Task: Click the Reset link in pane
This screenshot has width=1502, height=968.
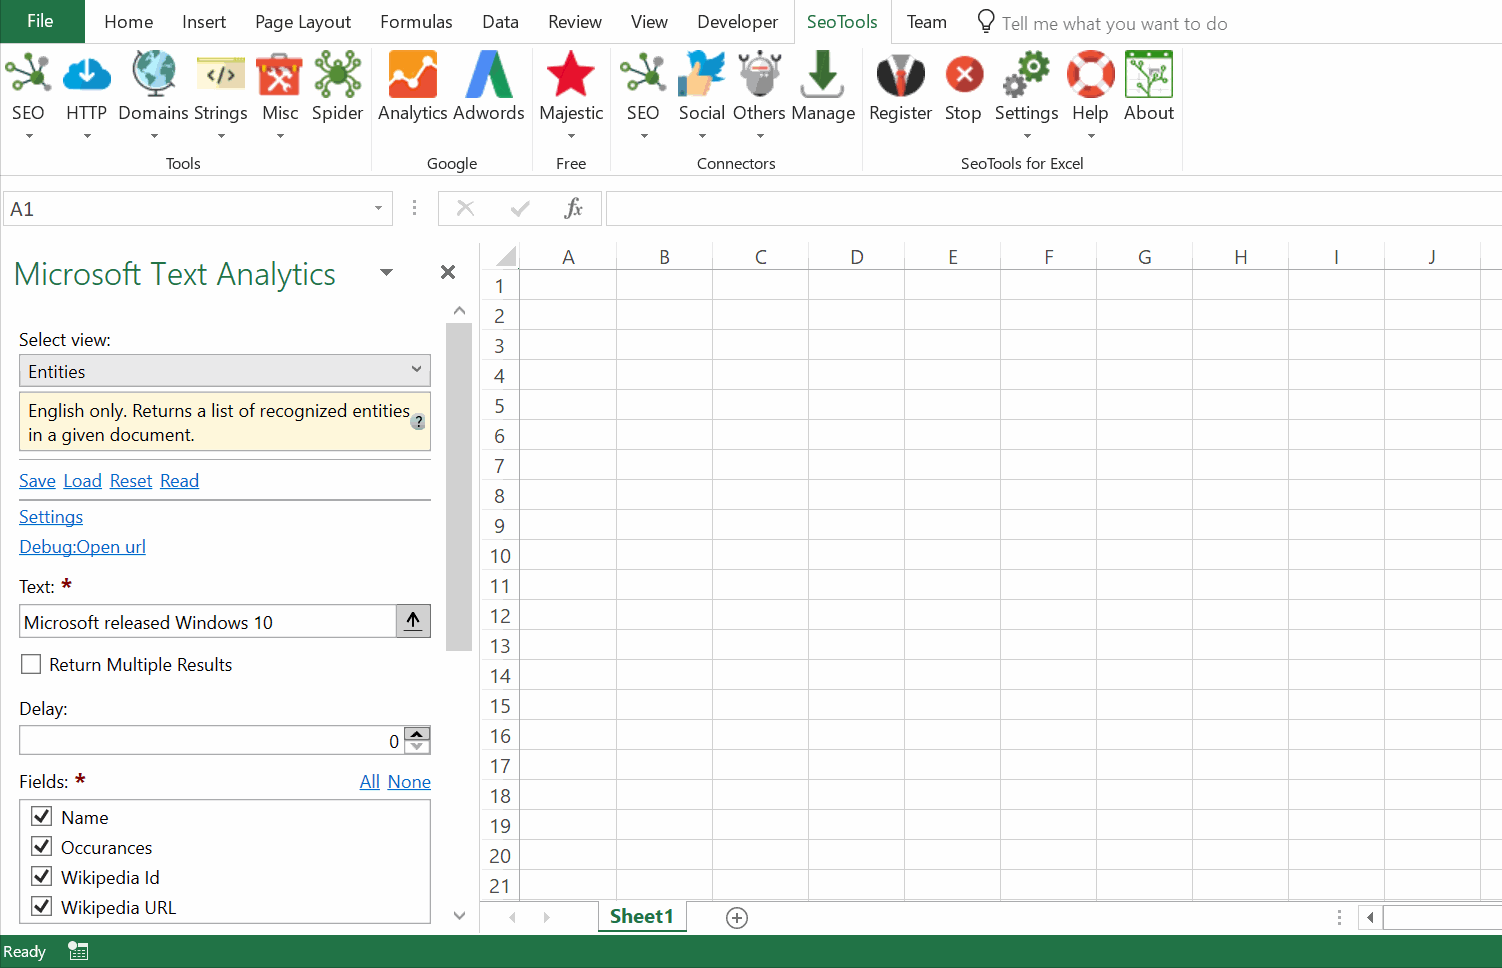Action: [x=131, y=481]
